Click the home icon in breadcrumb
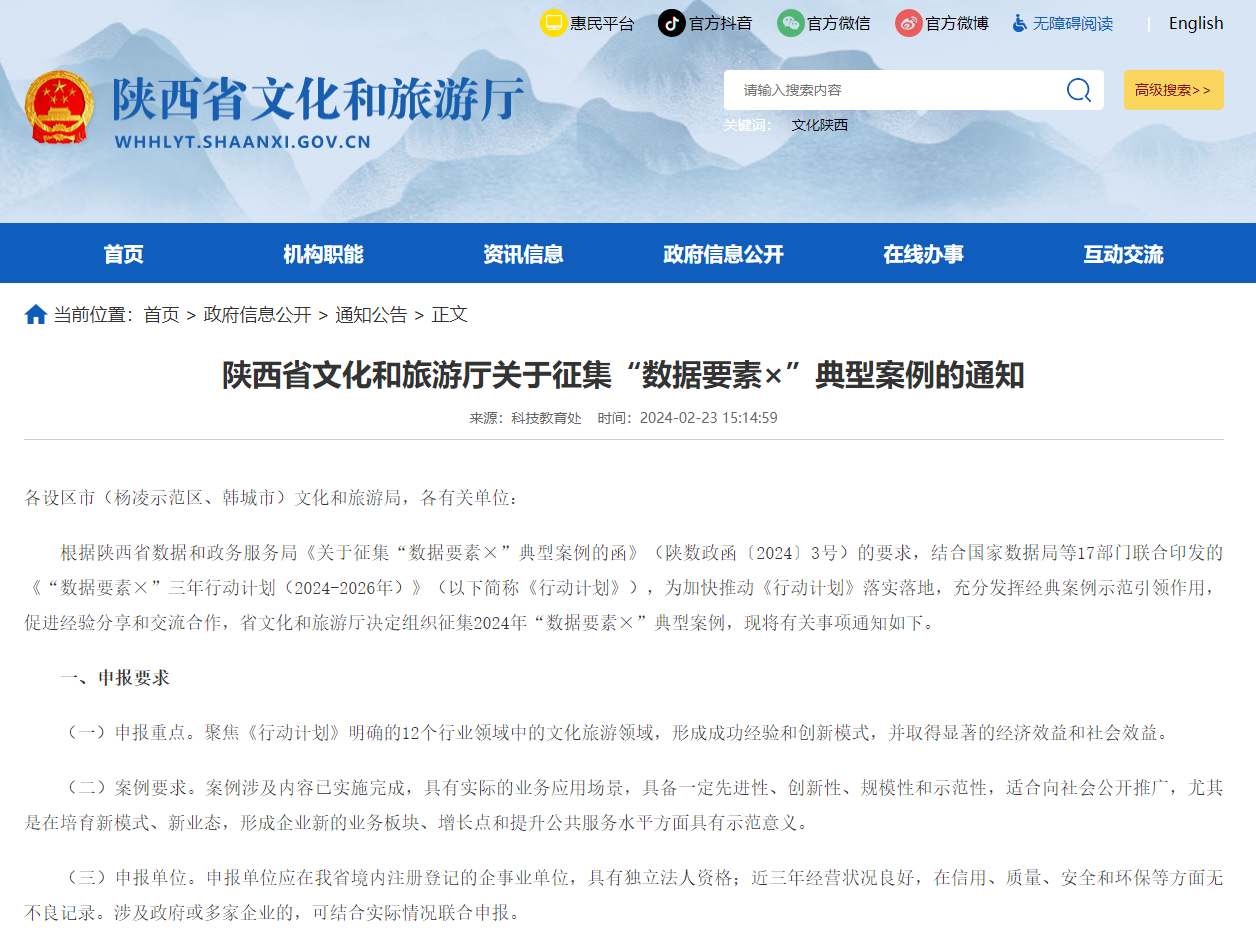The width and height of the screenshot is (1256, 934). coord(36,315)
